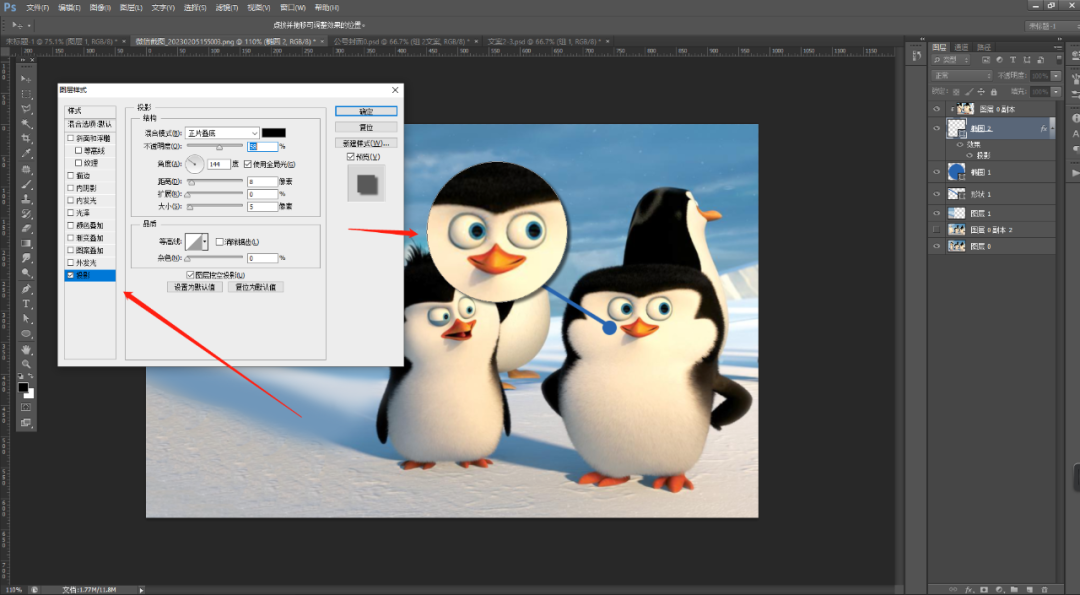Hide the 椭圆 1 layer
1080x595 pixels.
tap(936, 172)
